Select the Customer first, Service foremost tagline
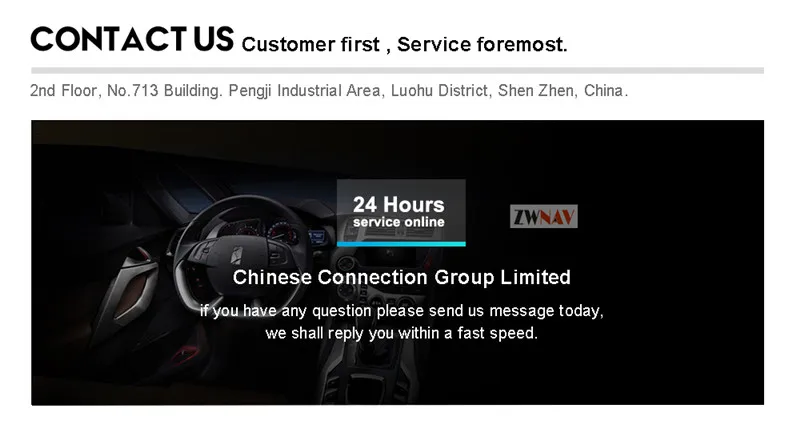 (404, 44)
